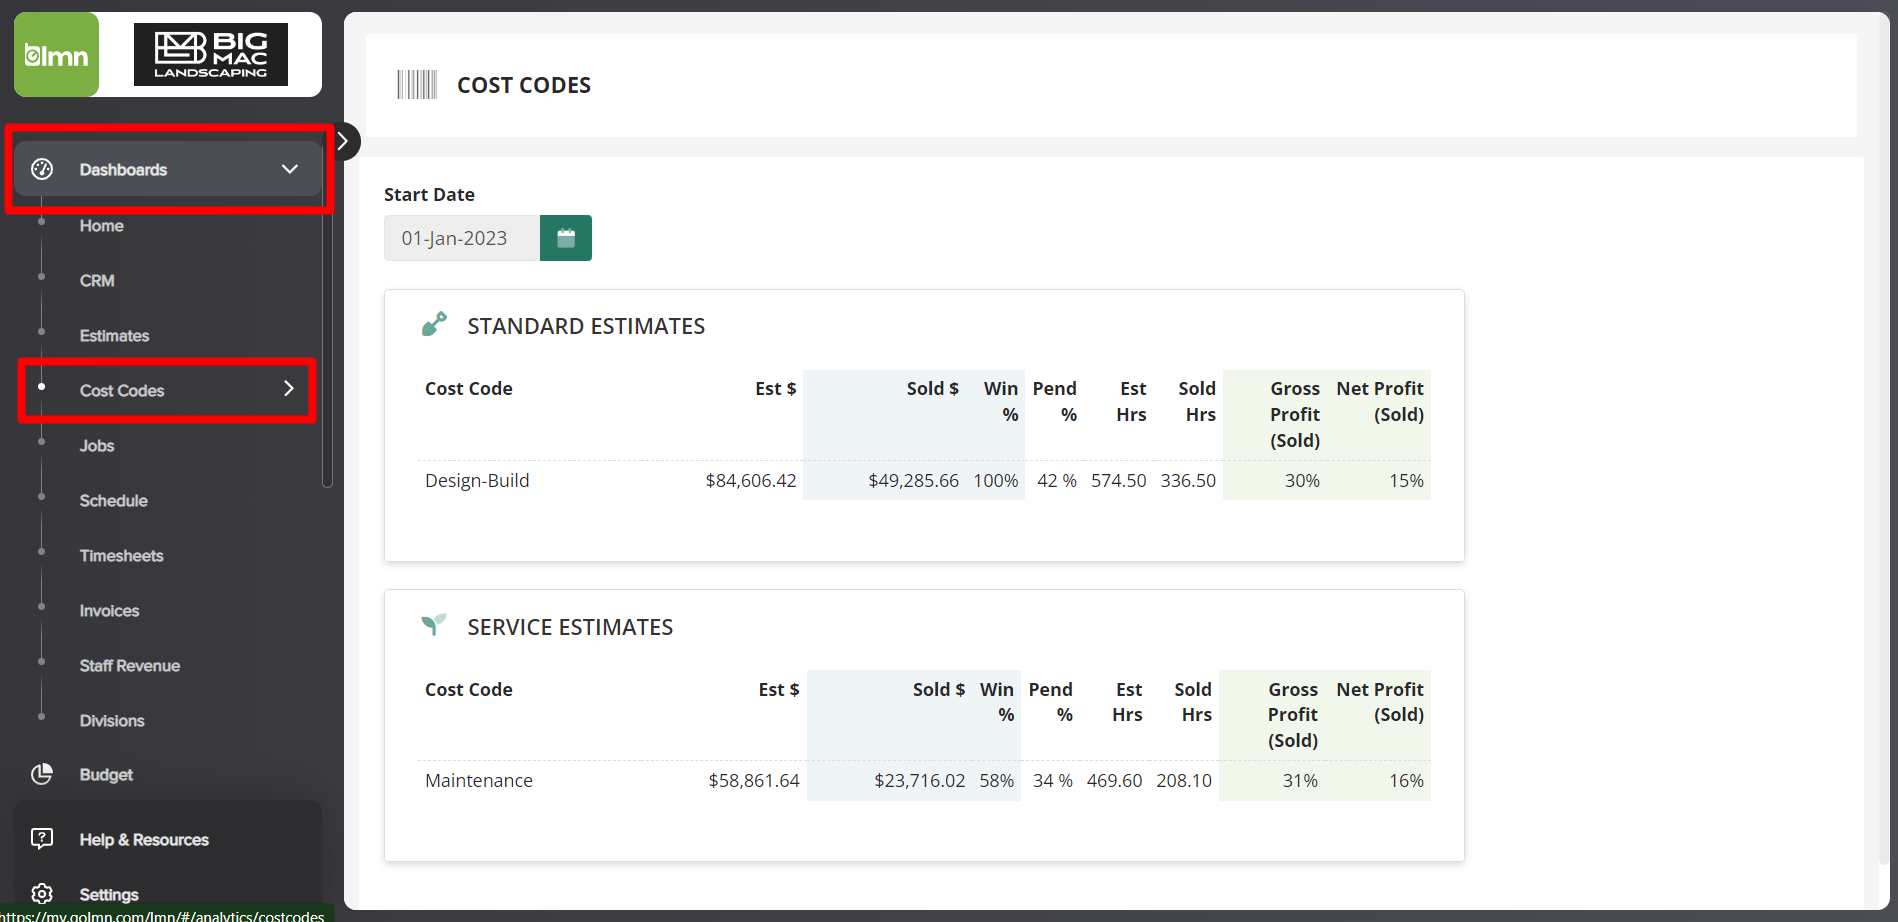The height and width of the screenshot is (922, 1898).
Task: Click the Maintenance 58% win rate
Action: (x=997, y=781)
